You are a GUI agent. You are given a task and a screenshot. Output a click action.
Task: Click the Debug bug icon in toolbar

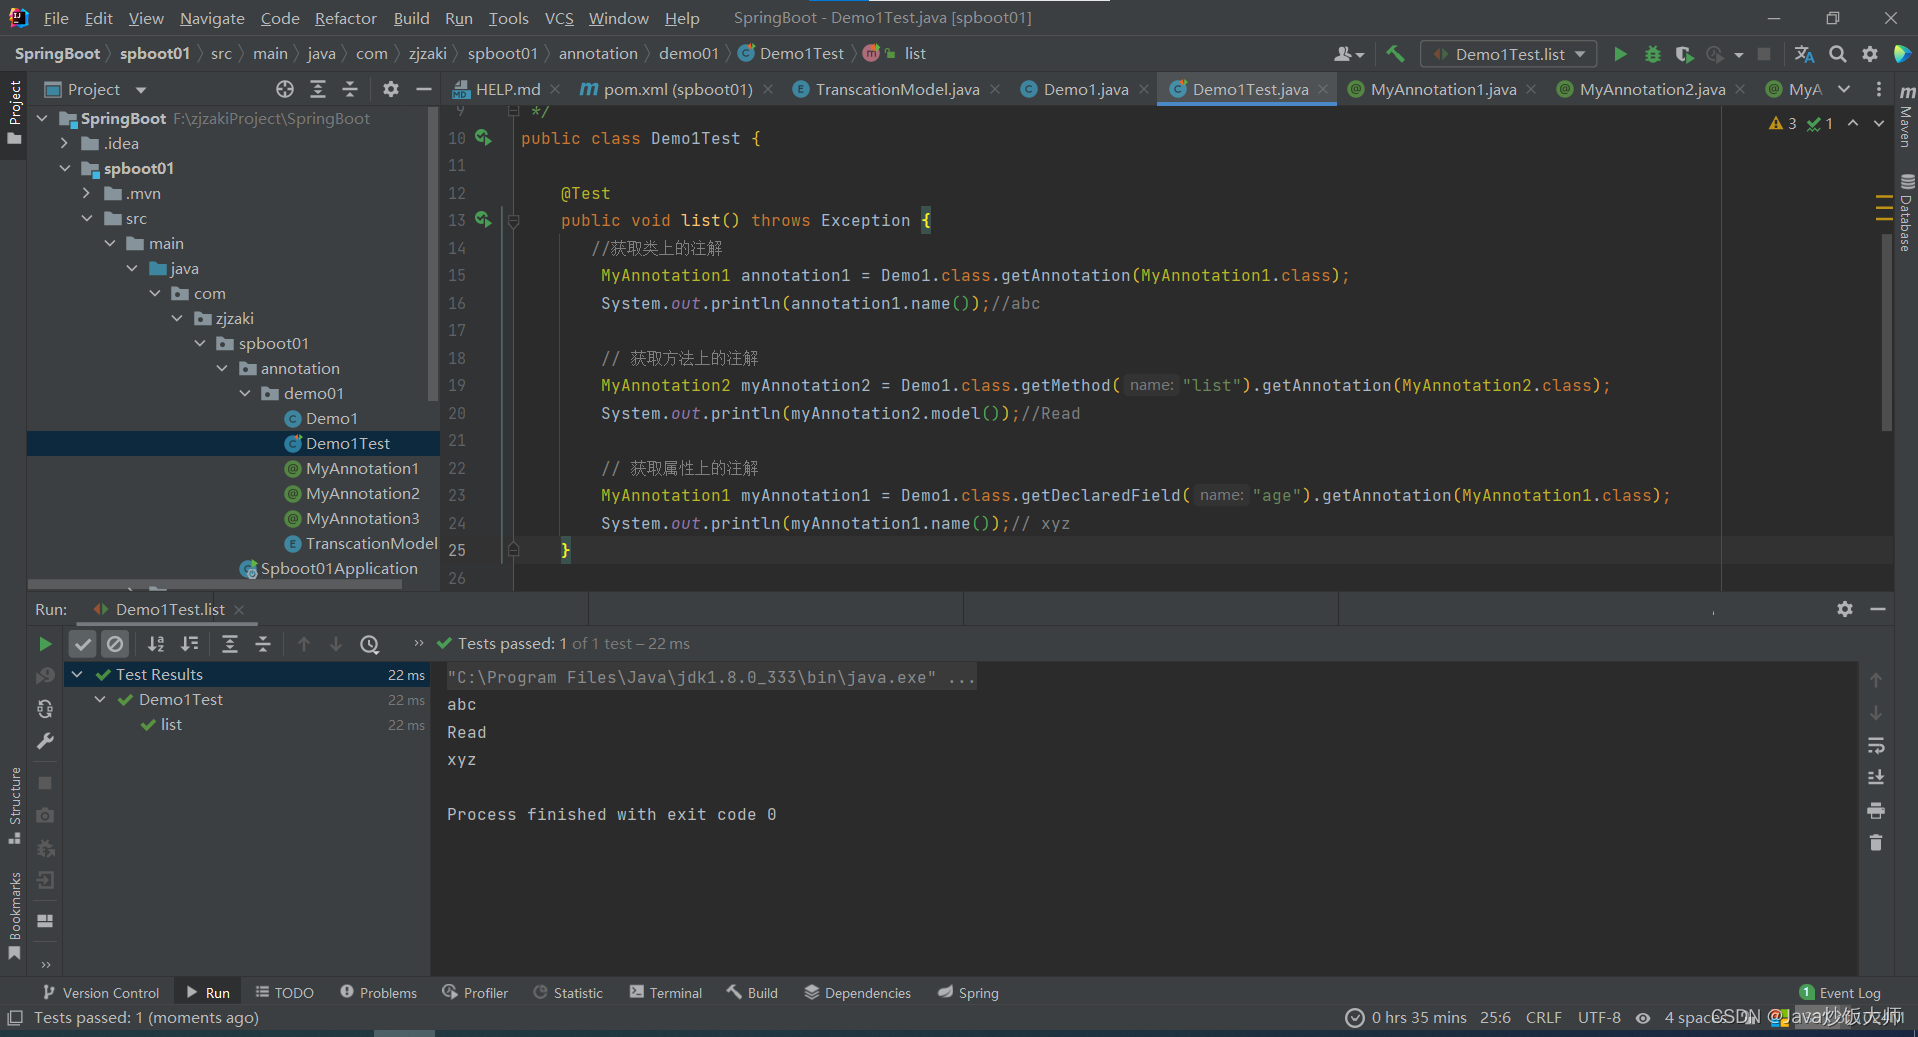tap(1652, 54)
